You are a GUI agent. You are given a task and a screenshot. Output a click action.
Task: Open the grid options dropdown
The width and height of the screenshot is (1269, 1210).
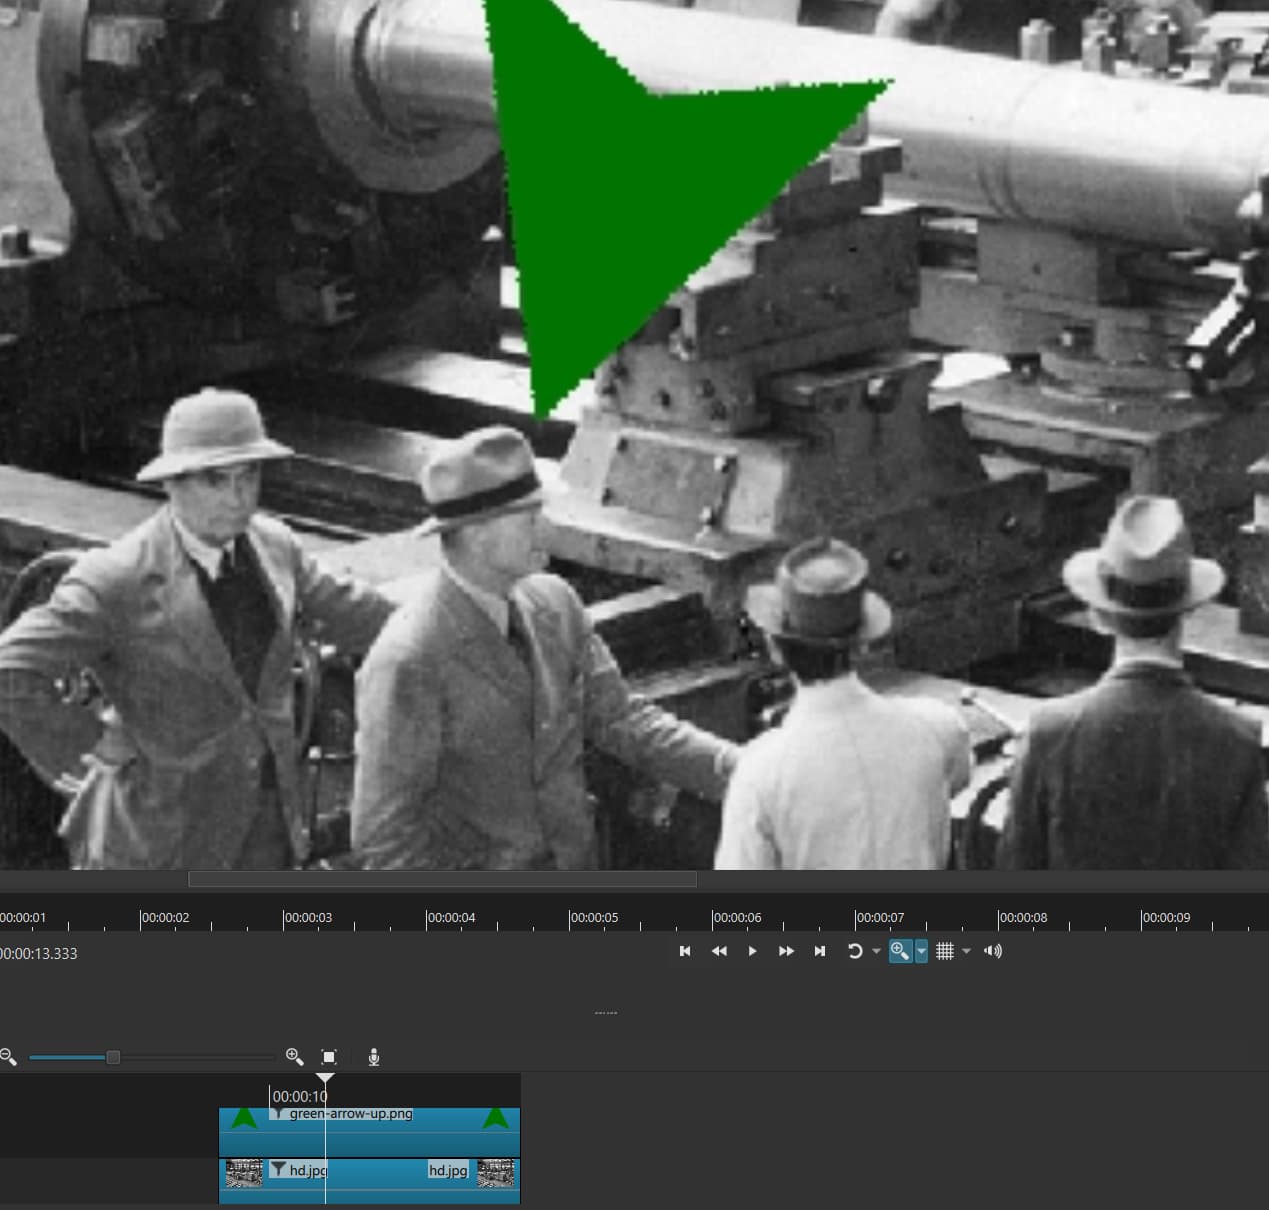point(966,951)
